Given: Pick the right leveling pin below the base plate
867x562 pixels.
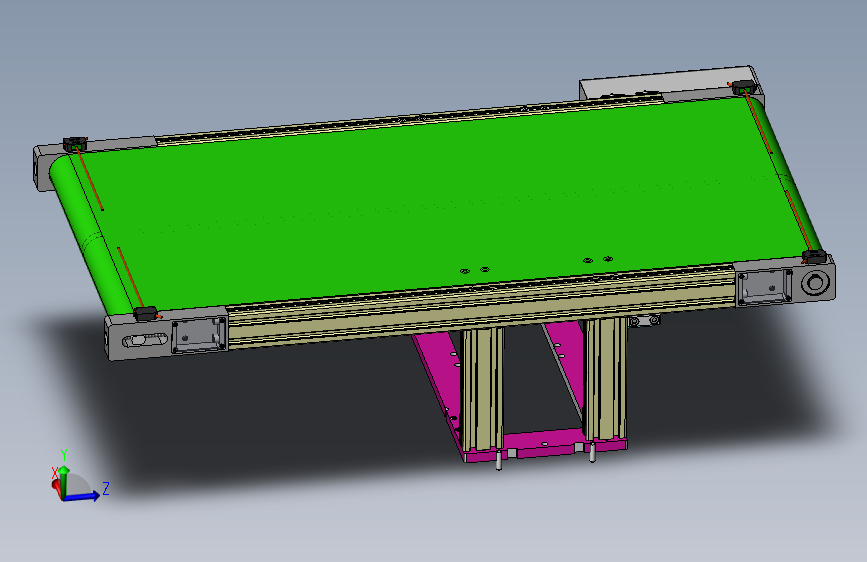Looking at the screenshot, I should pos(592,452).
